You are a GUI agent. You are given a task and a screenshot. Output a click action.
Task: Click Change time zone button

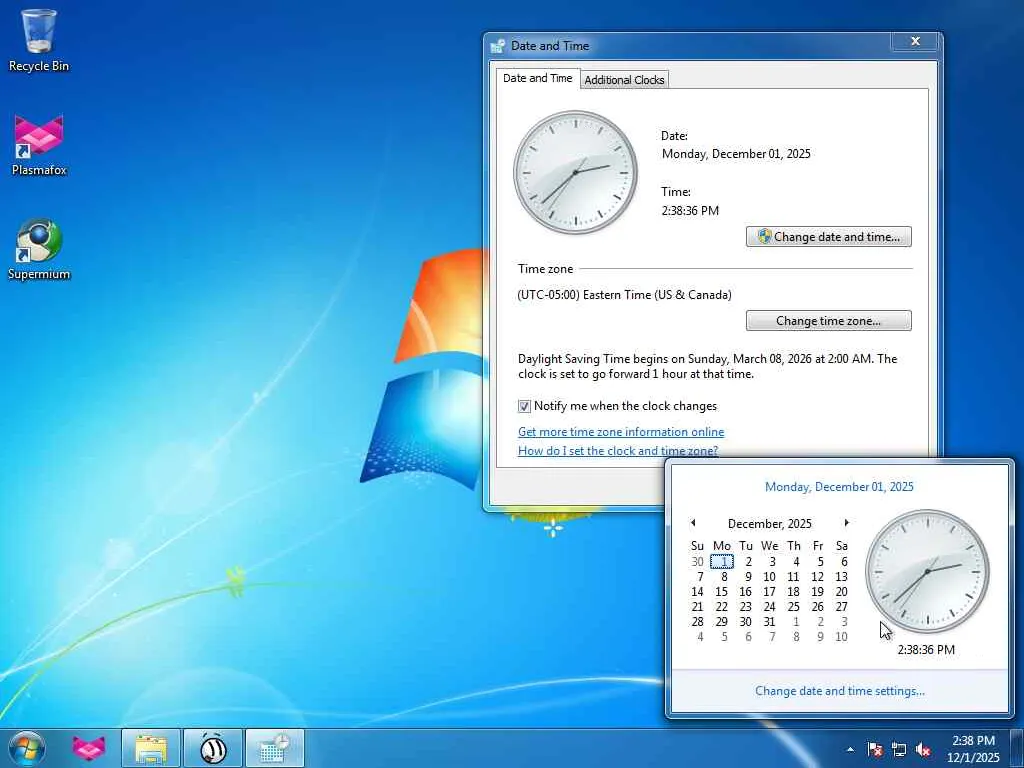tap(829, 321)
